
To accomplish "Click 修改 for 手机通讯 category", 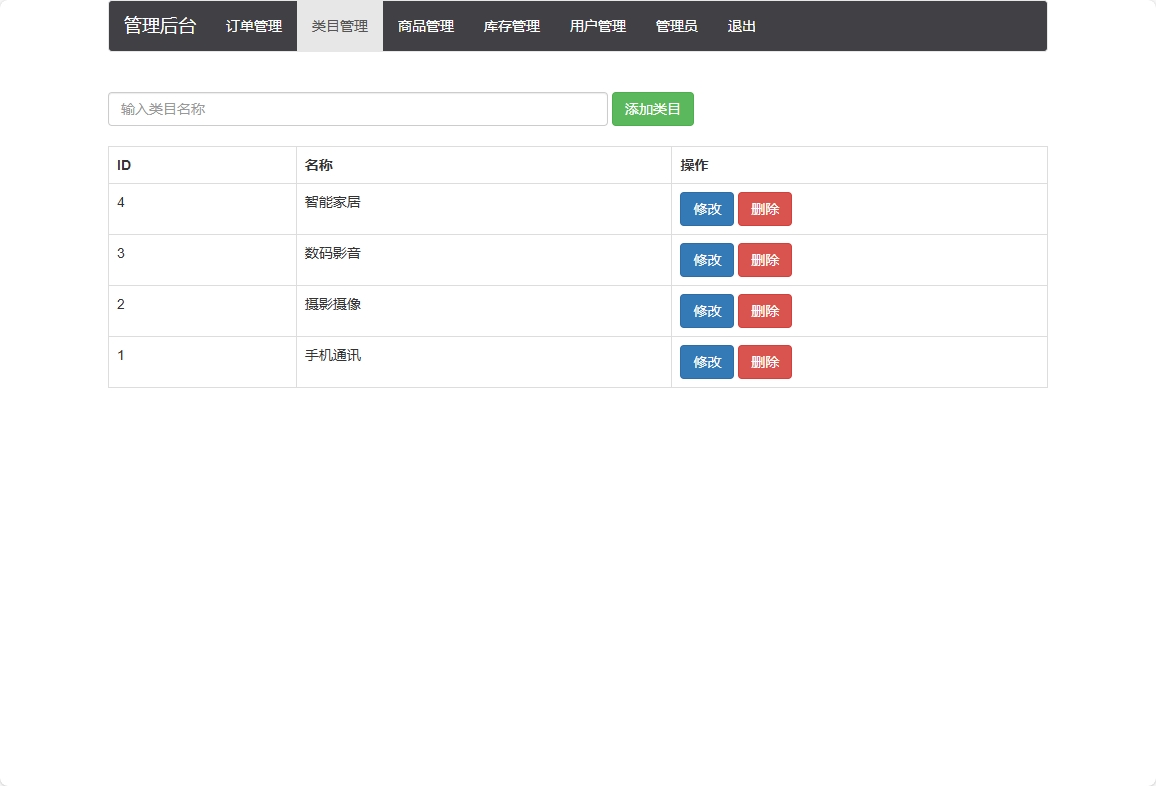I will (x=706, y=362).
